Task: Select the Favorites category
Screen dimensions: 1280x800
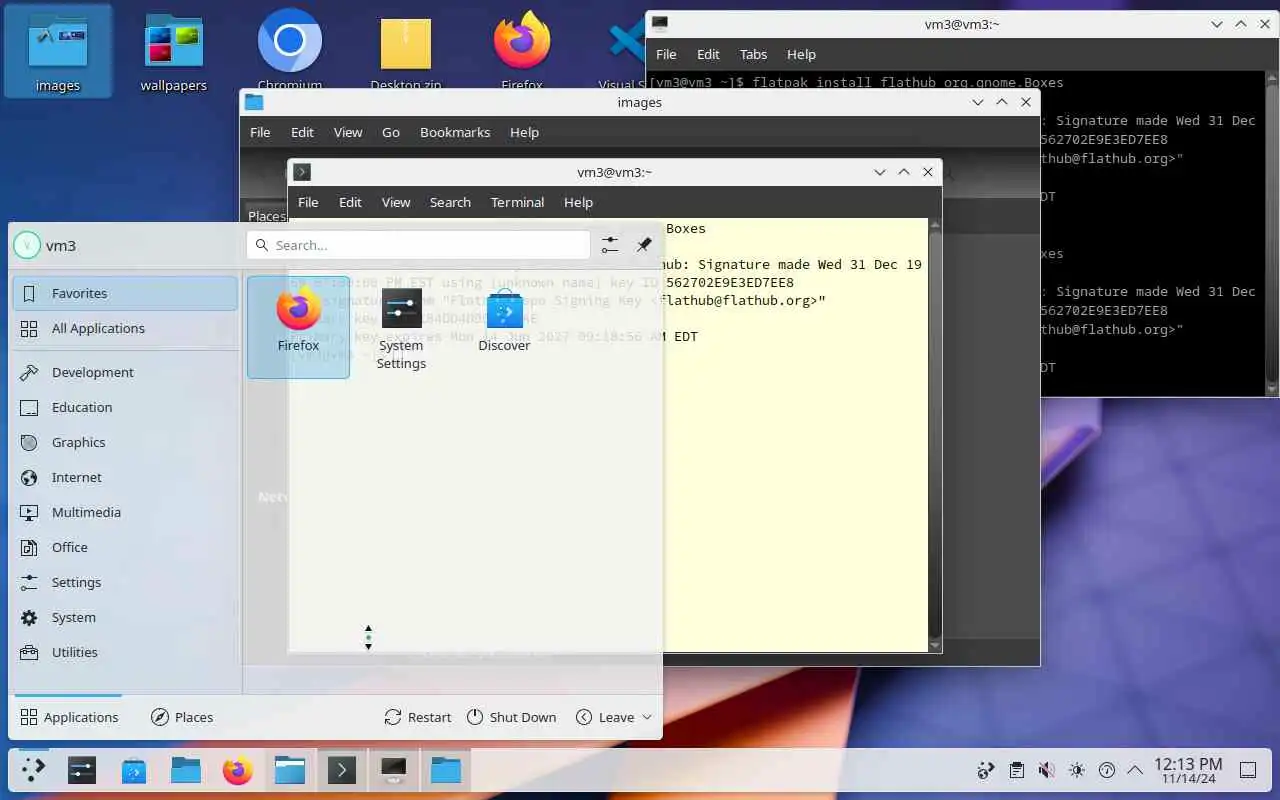Action: (125, 293)
